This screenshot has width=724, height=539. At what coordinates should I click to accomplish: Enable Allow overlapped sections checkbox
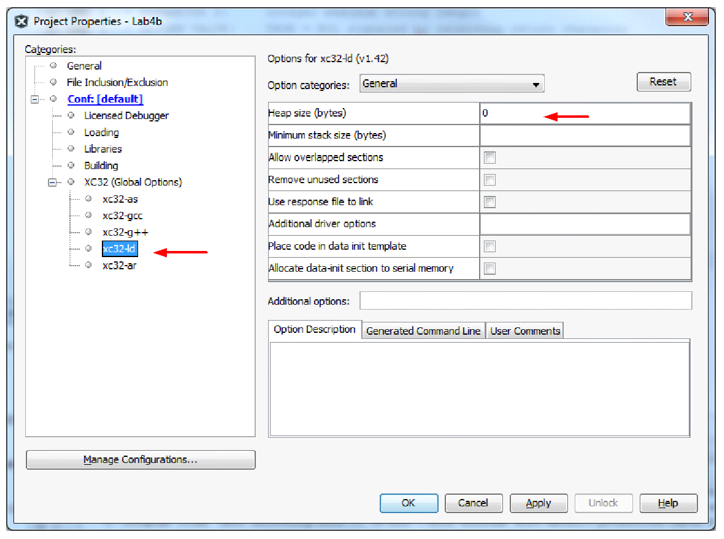(490, 157)
